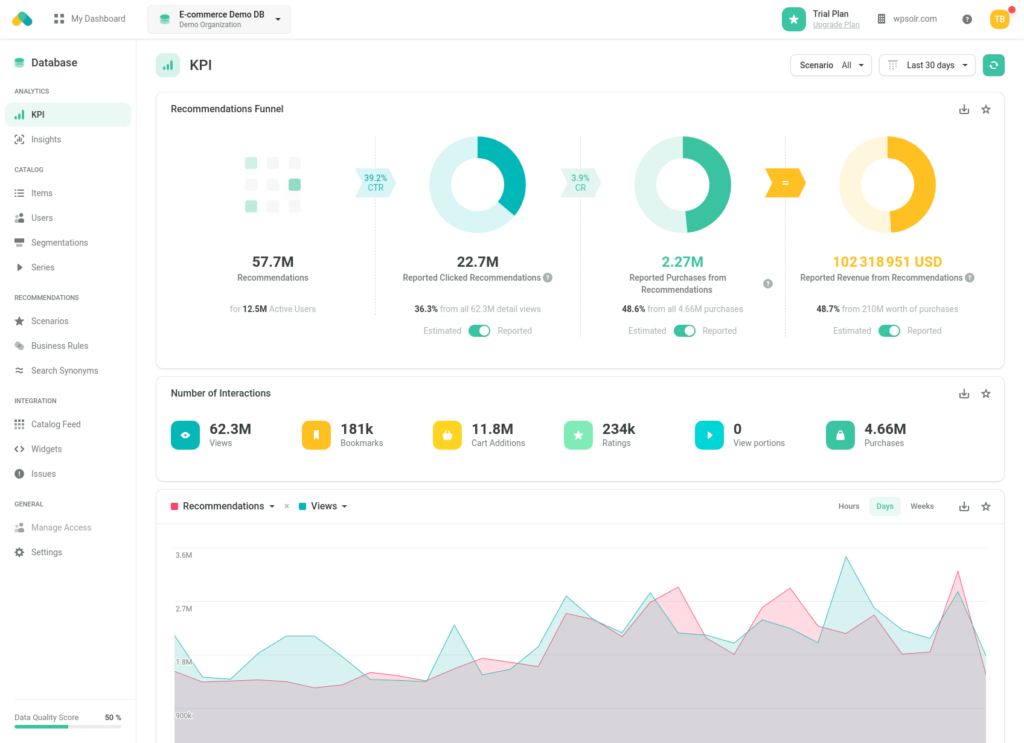
Task: Toggle Estimated/Reported for Clicked Recommendations
Action: pyautogui.click(x=479, y=331)
